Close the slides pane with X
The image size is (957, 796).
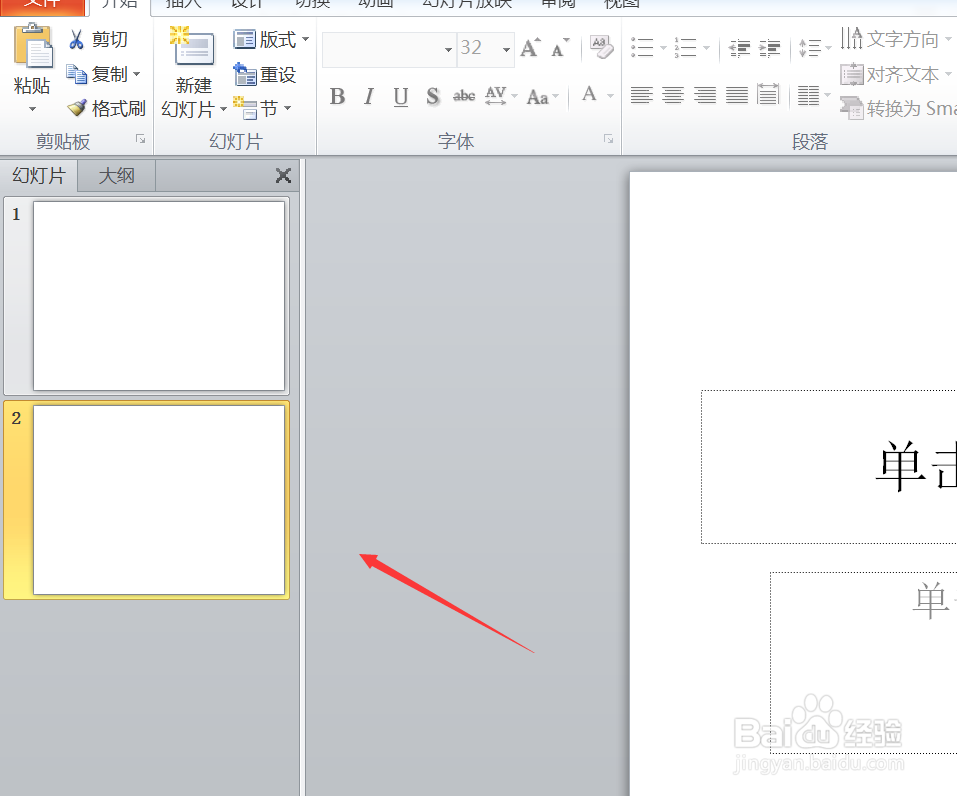283,176
